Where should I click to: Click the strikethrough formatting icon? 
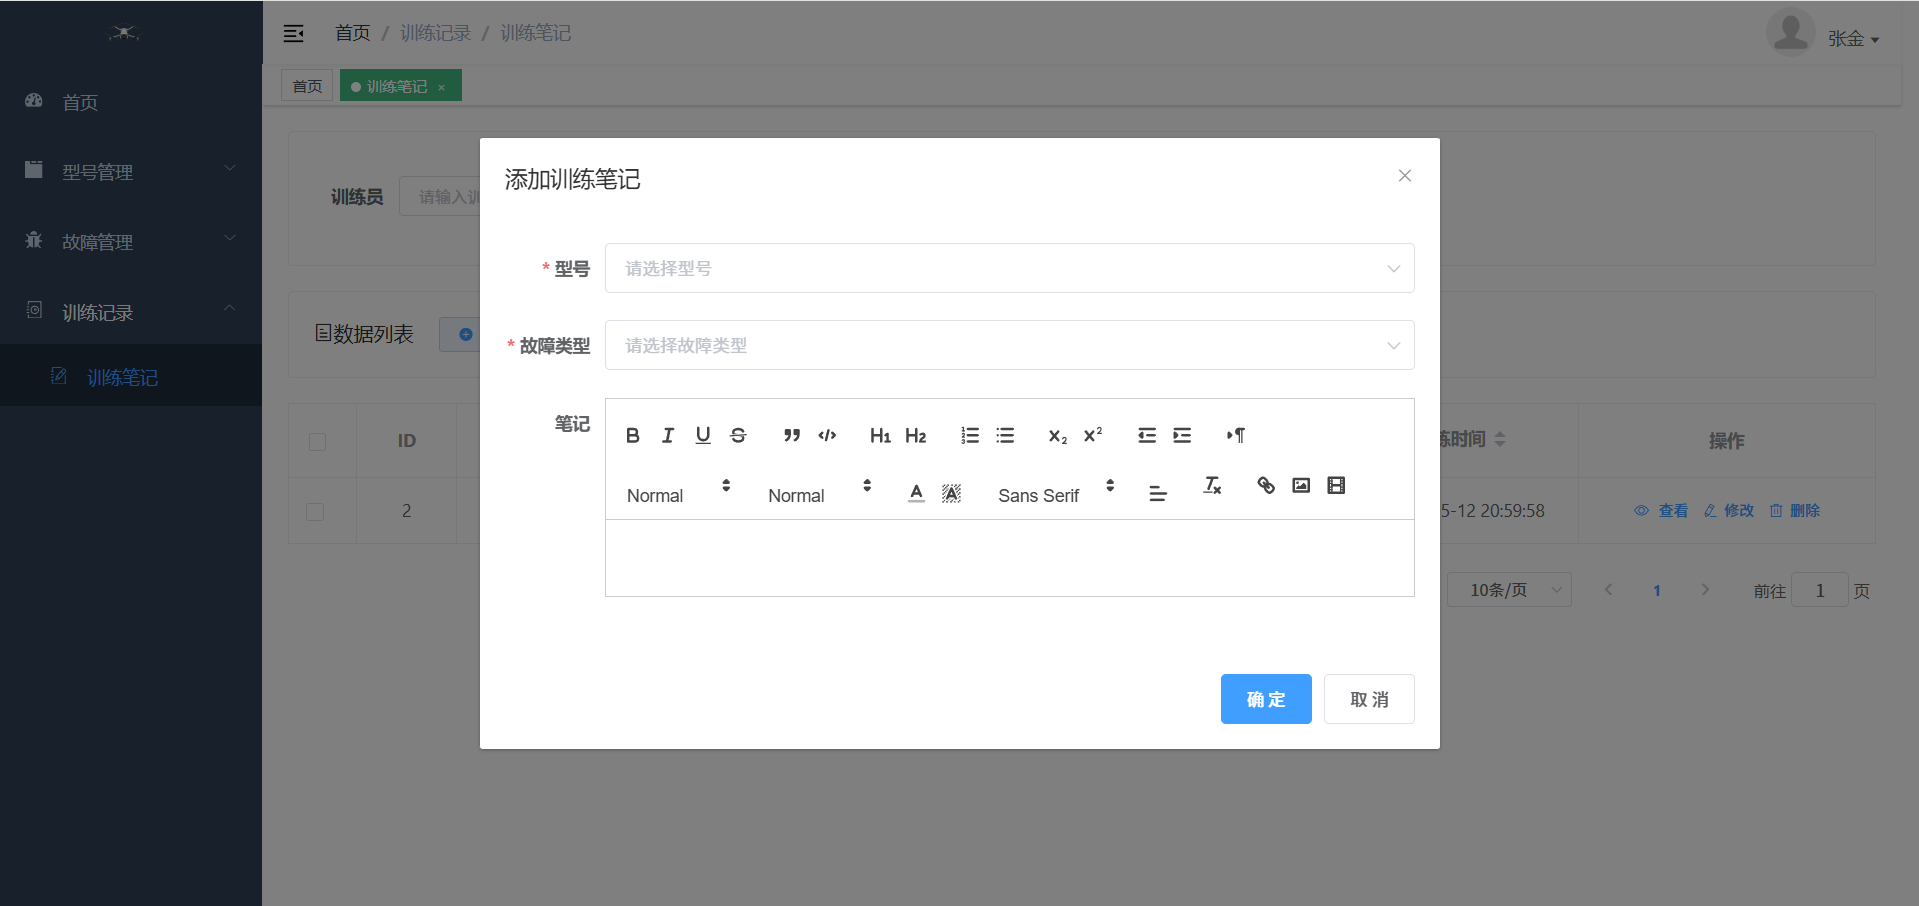coord(738,435)
